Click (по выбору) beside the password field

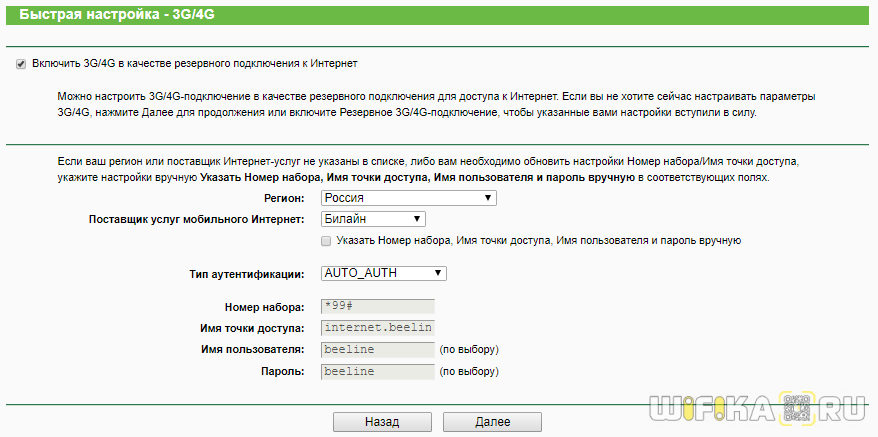tap(469, 372)
